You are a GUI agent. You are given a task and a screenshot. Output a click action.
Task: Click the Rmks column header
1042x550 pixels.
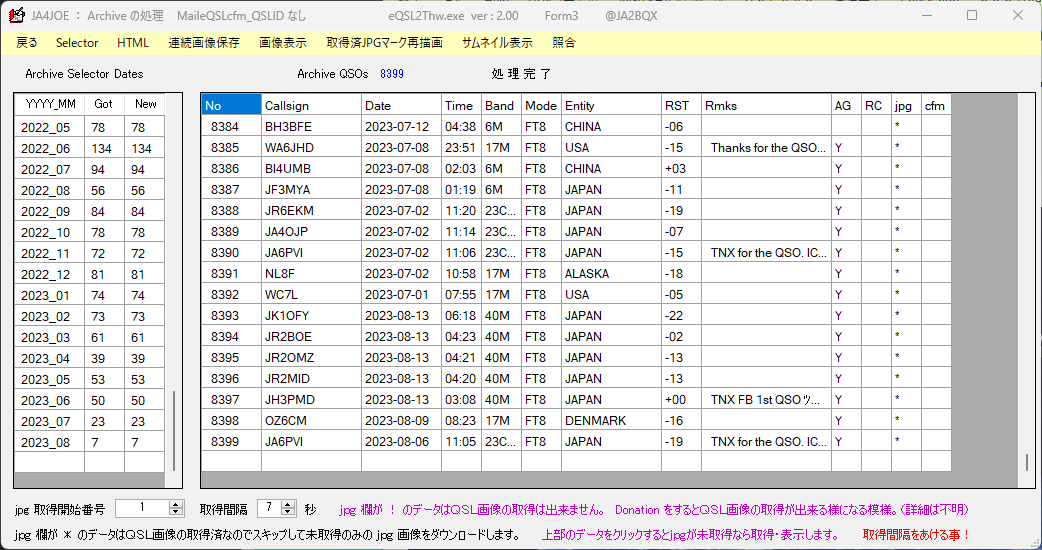tap(766, 105)
